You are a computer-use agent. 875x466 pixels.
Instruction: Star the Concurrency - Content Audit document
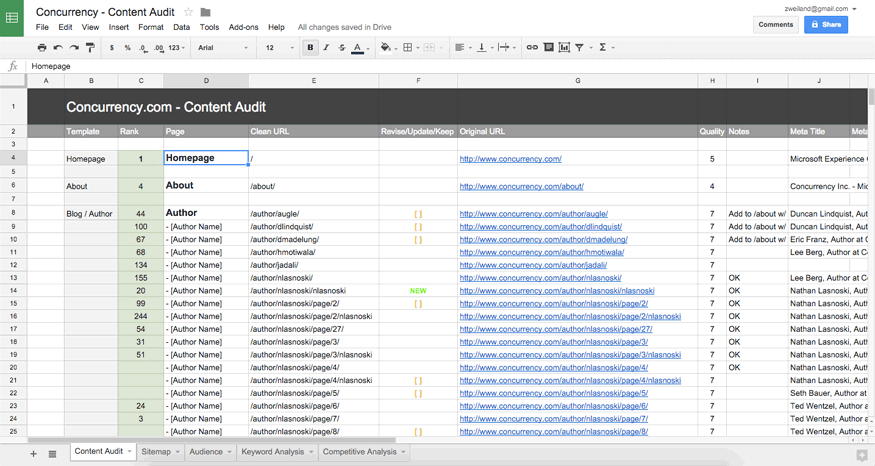tap(189, 12)
